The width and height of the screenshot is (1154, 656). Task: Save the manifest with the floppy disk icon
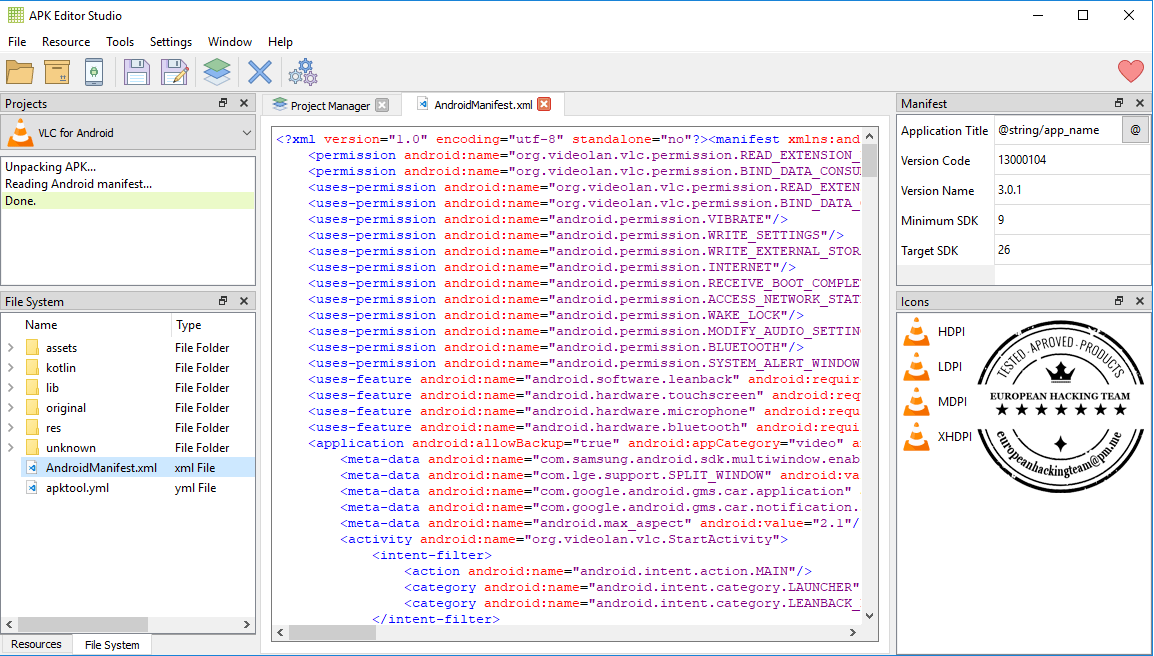[136, 71]
